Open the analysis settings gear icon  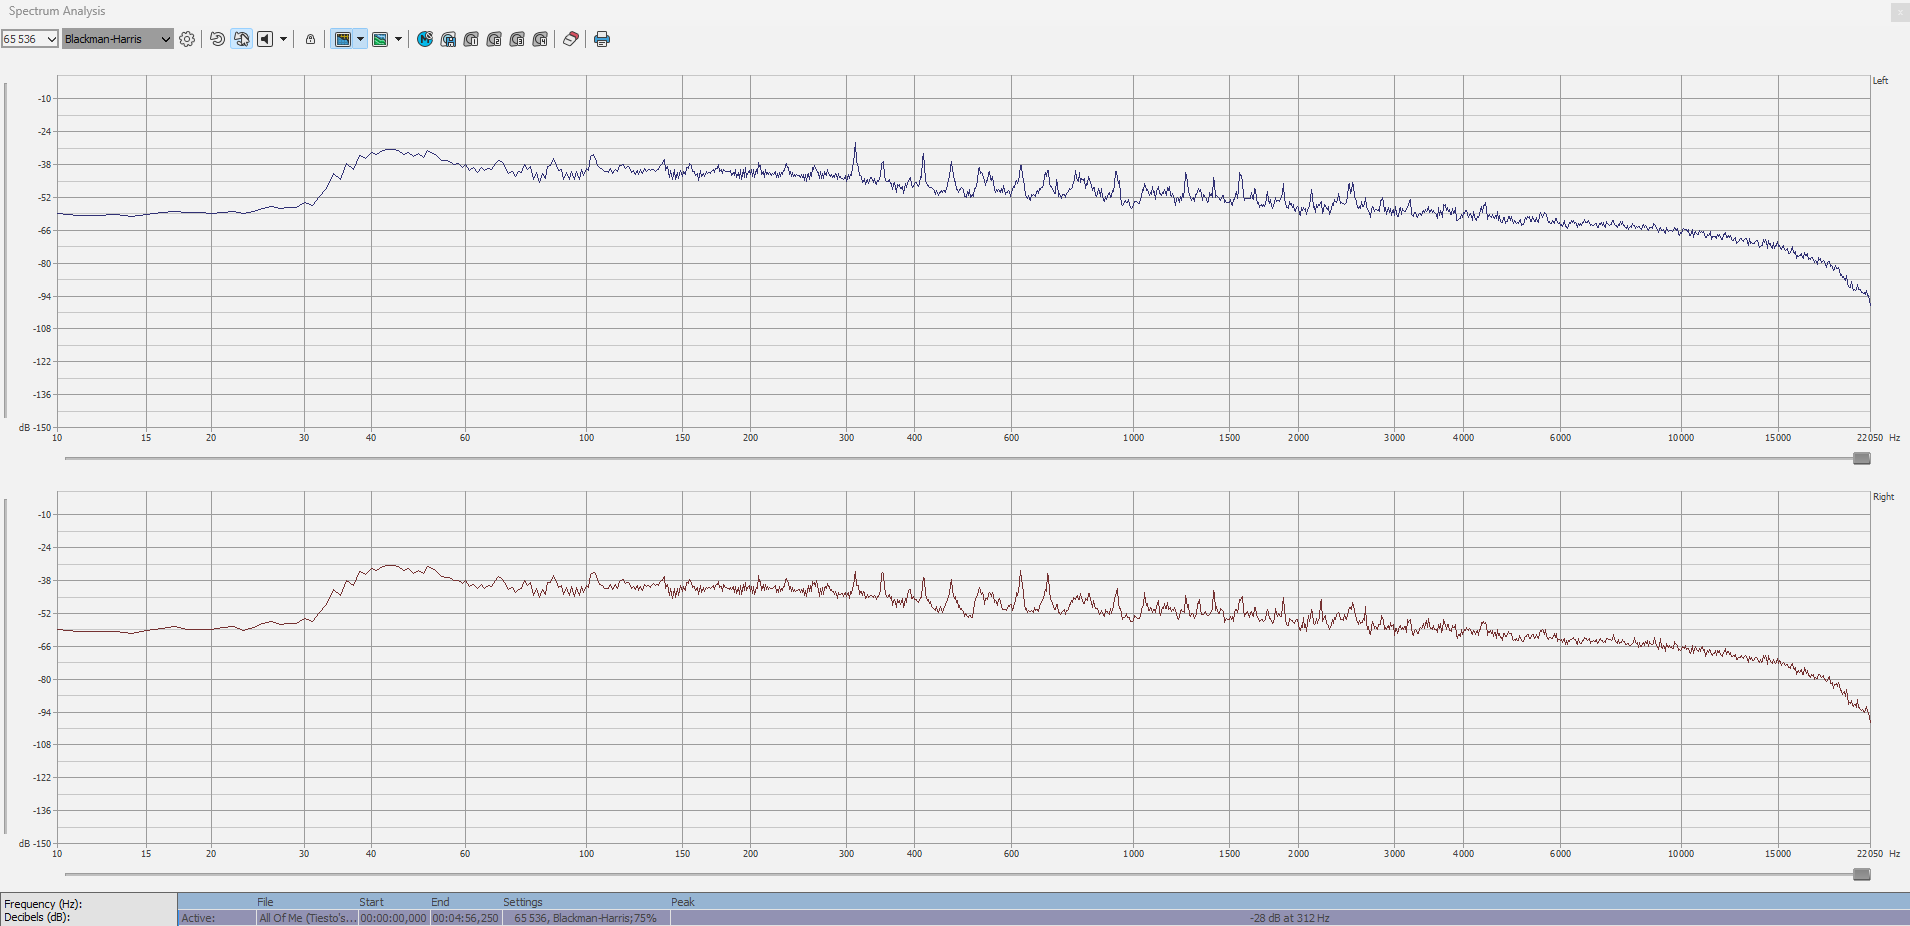[187, 39]
